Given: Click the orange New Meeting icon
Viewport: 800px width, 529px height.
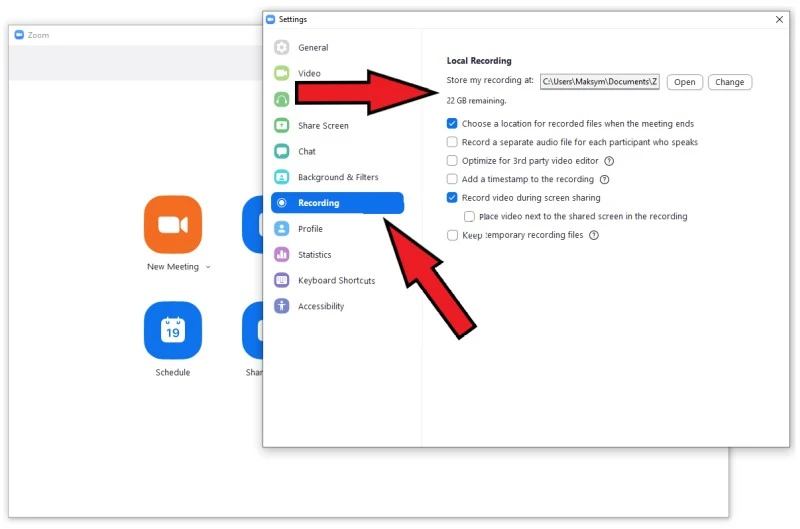Looking at the screenshot, I should coord(172,224).
